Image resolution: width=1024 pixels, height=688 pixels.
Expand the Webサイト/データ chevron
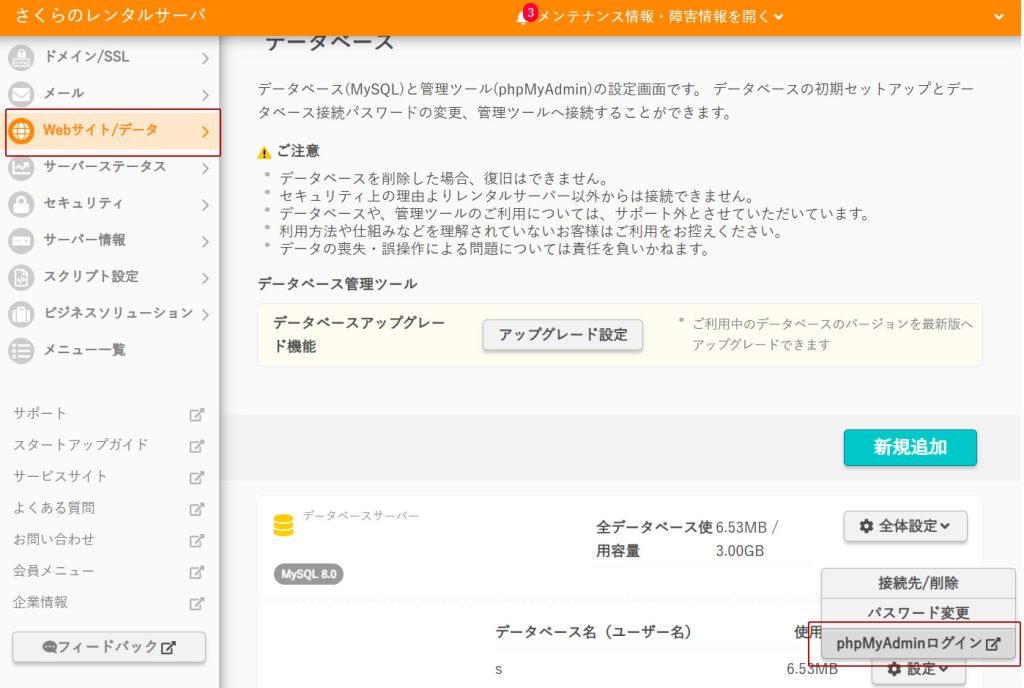[x=205, y=132]
